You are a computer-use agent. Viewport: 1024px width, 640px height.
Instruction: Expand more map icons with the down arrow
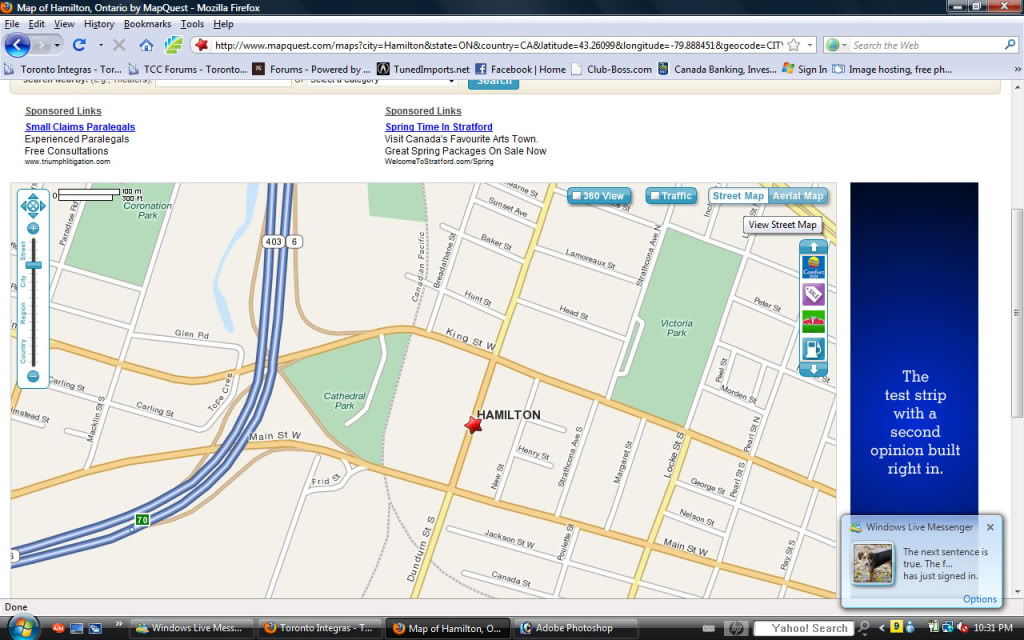812,369
